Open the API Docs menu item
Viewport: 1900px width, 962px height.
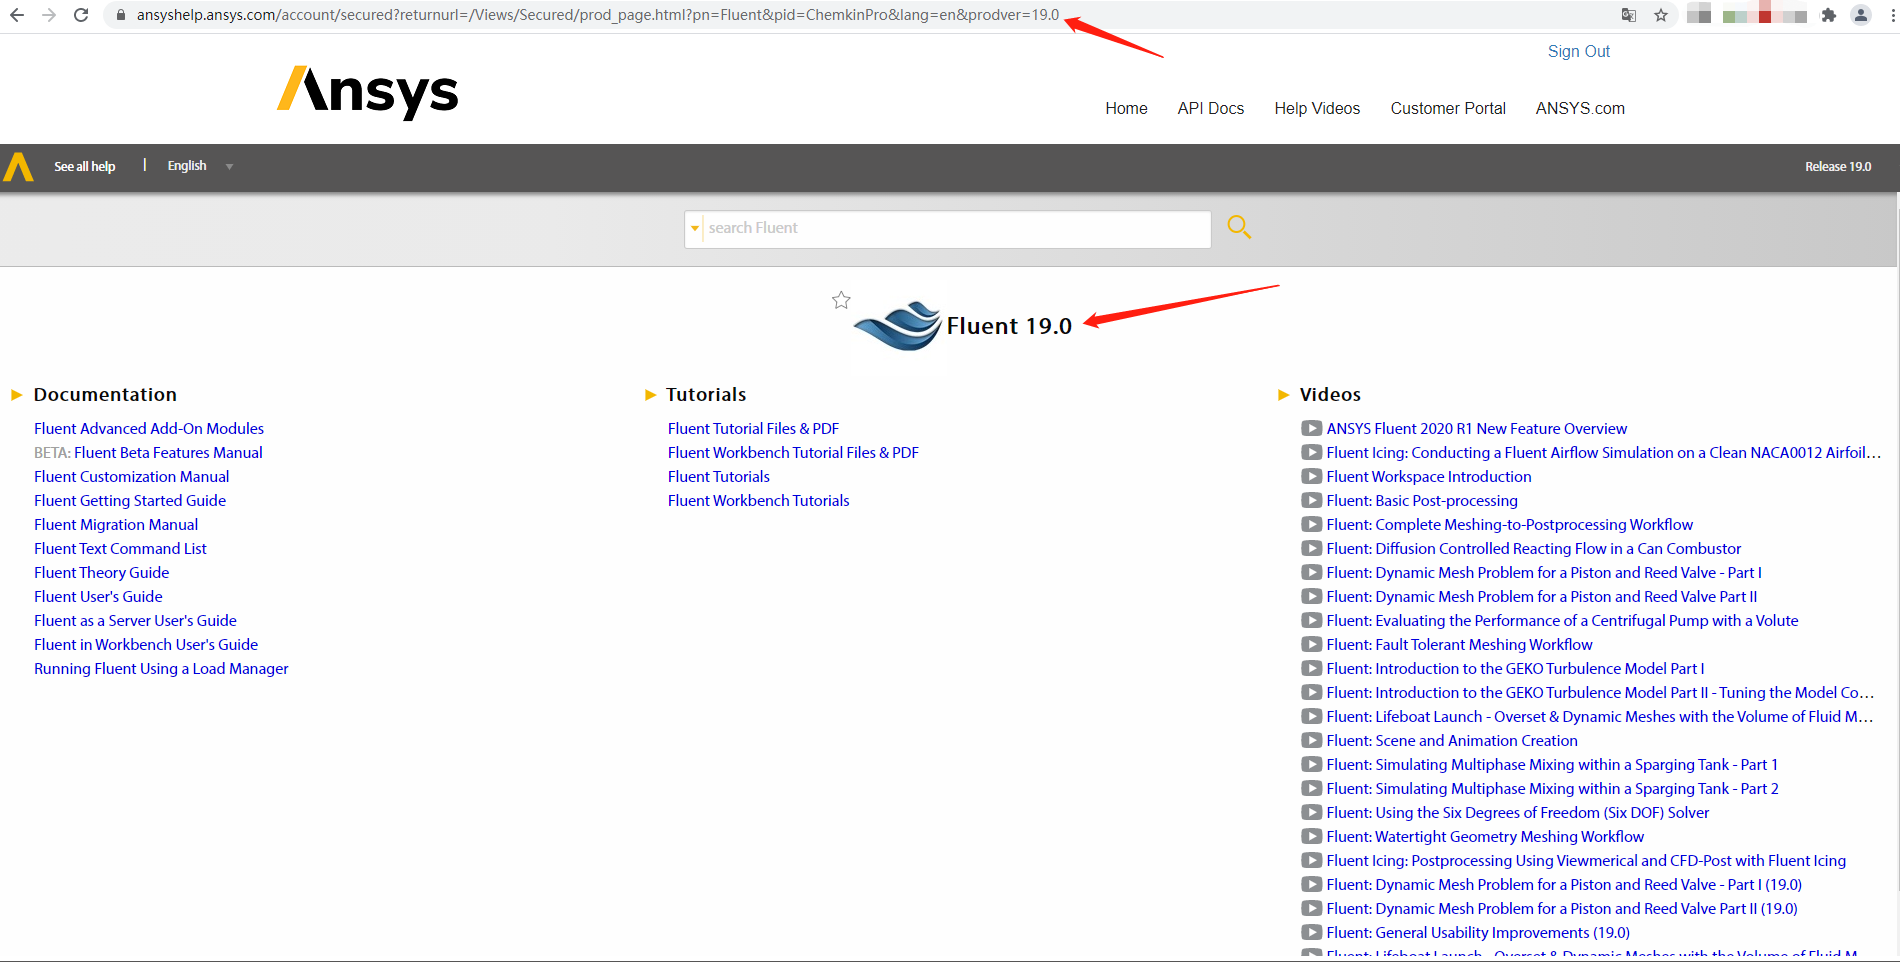pyautogui.click(x=1210, y=108)
